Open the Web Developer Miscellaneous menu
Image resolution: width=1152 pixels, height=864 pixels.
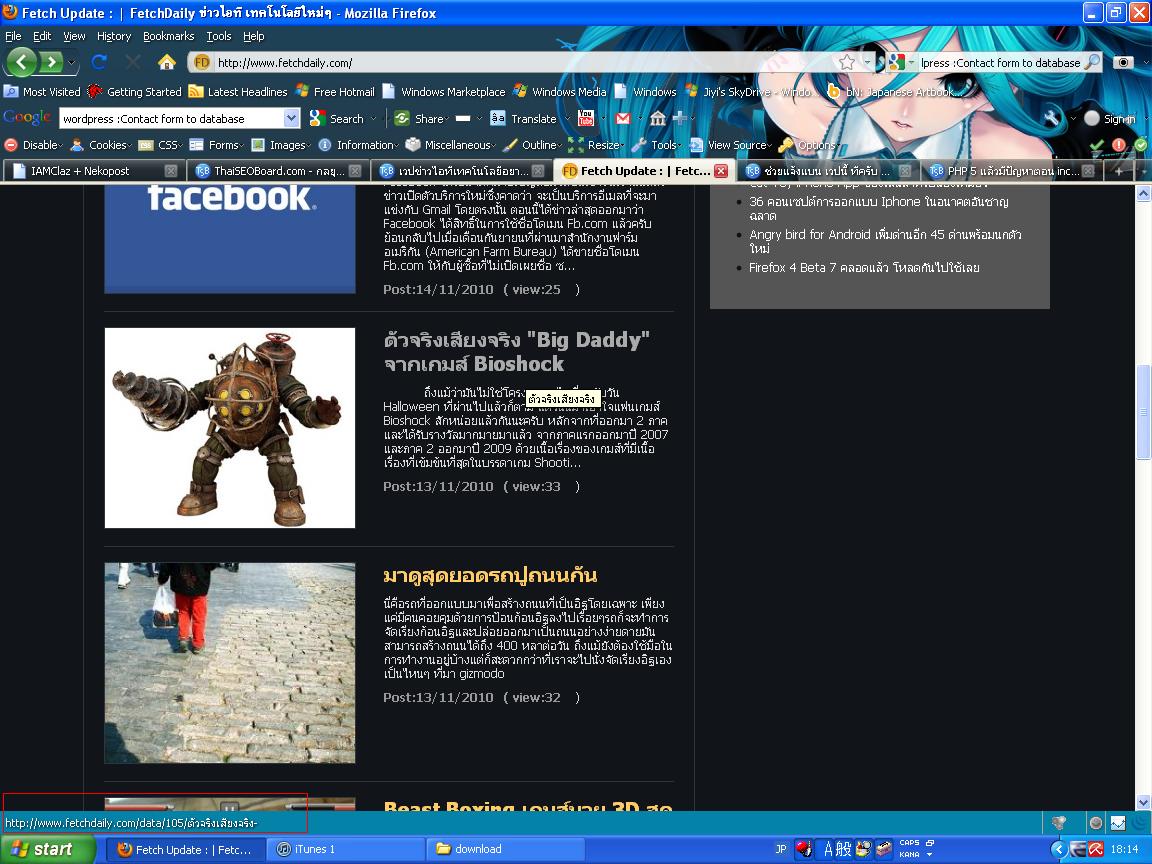point(451,145)
